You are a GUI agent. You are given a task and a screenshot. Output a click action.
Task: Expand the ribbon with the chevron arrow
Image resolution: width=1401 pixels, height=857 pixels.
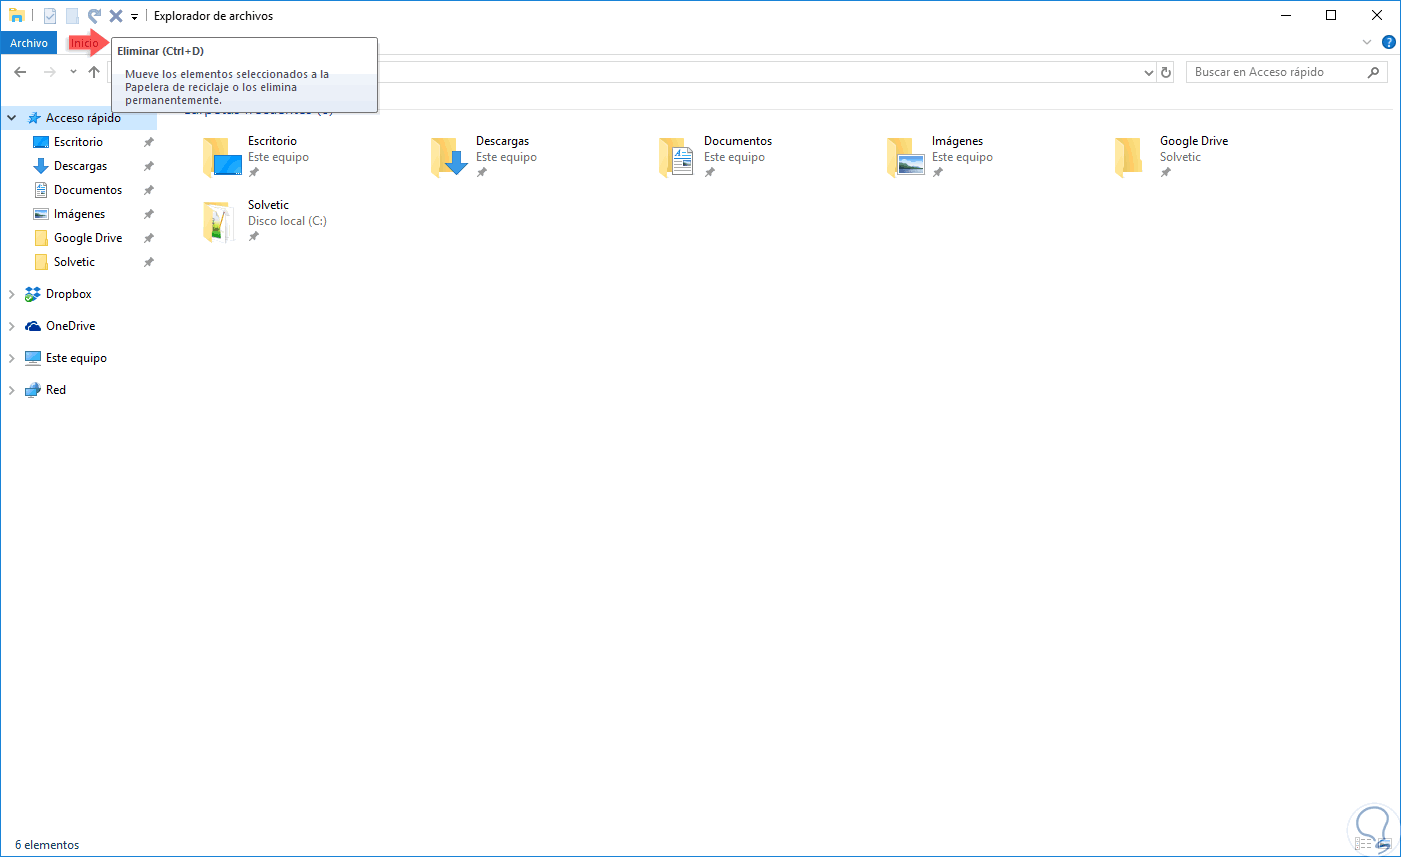[1366, 42]
